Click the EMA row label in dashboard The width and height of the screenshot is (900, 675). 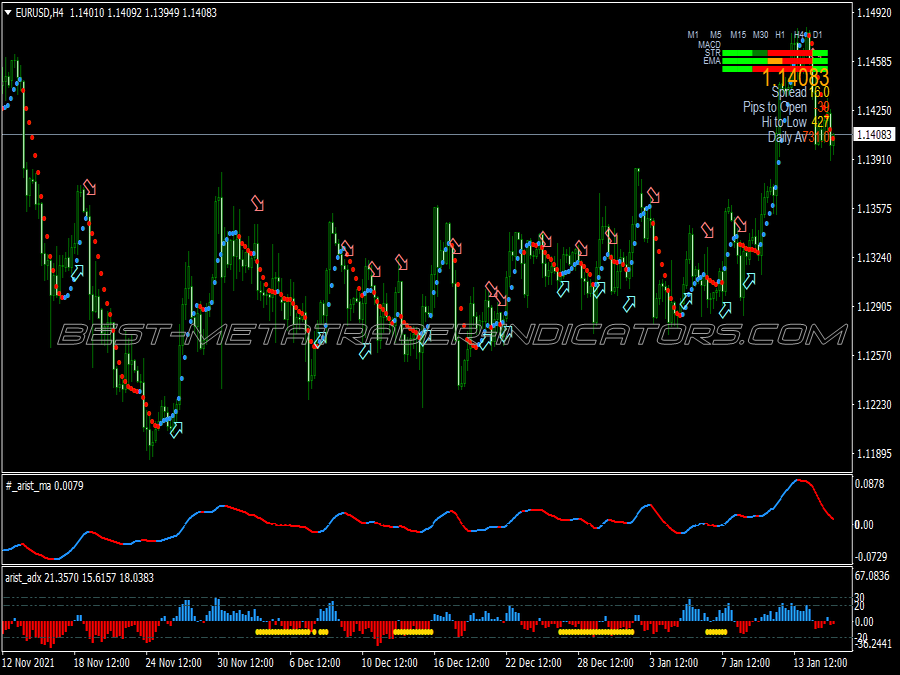[712, 60]
